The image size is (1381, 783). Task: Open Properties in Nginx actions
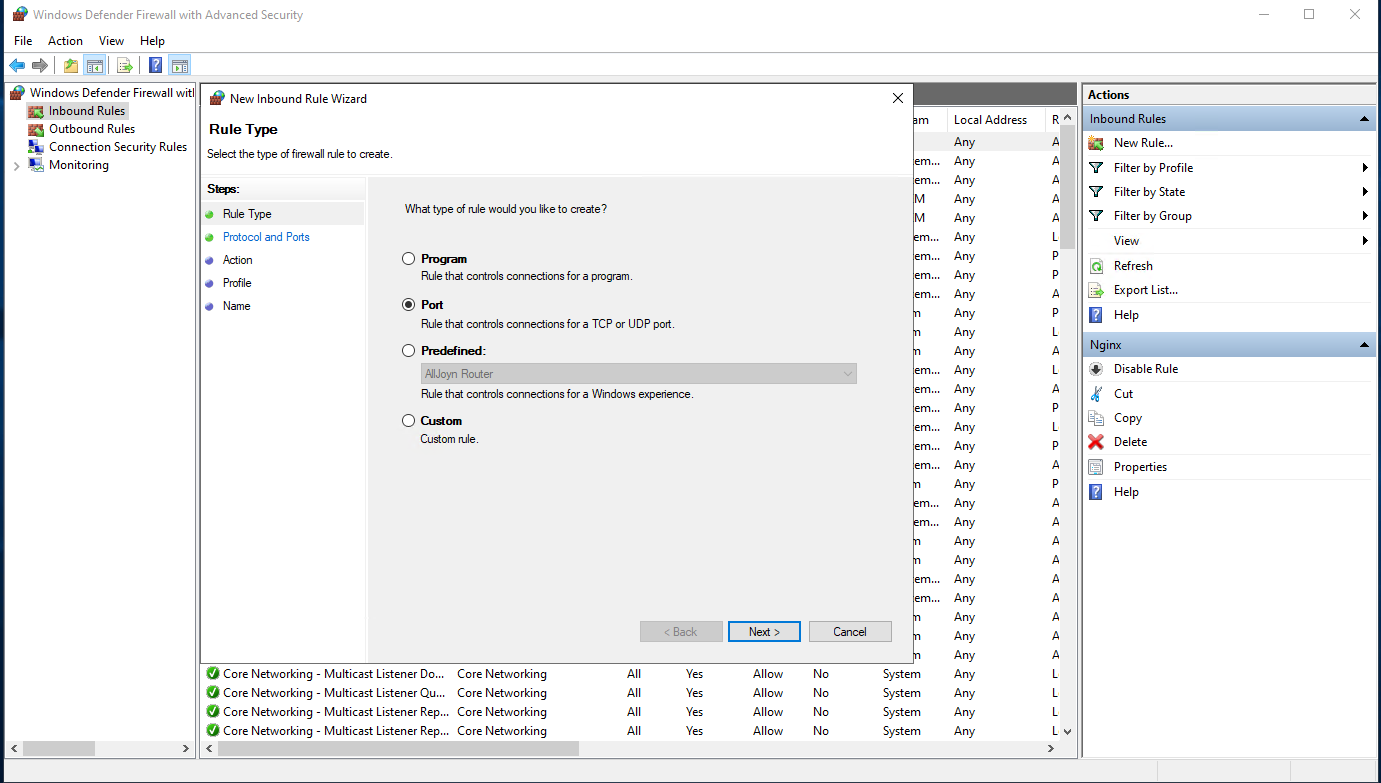tap(1140, 467)
